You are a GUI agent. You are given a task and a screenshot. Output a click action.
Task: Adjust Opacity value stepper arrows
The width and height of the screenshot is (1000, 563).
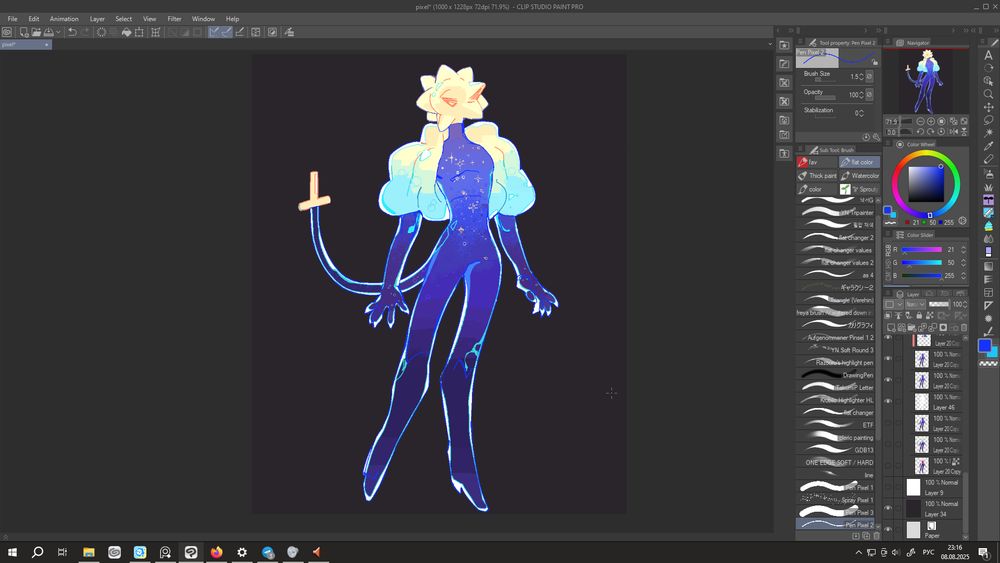click(861, 94)
